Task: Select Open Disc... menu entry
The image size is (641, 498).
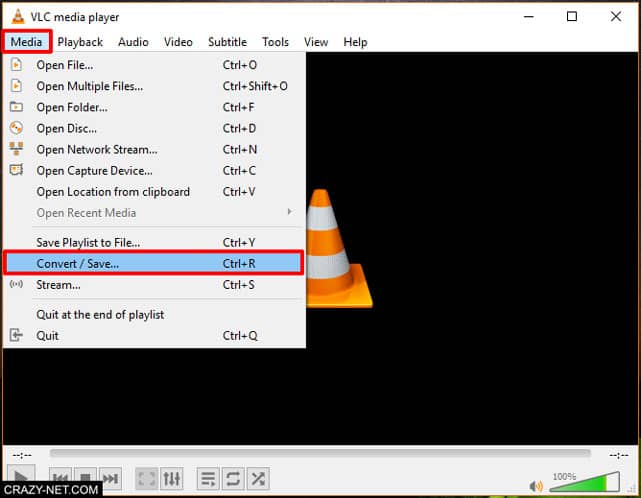Action: click(154, 128)
